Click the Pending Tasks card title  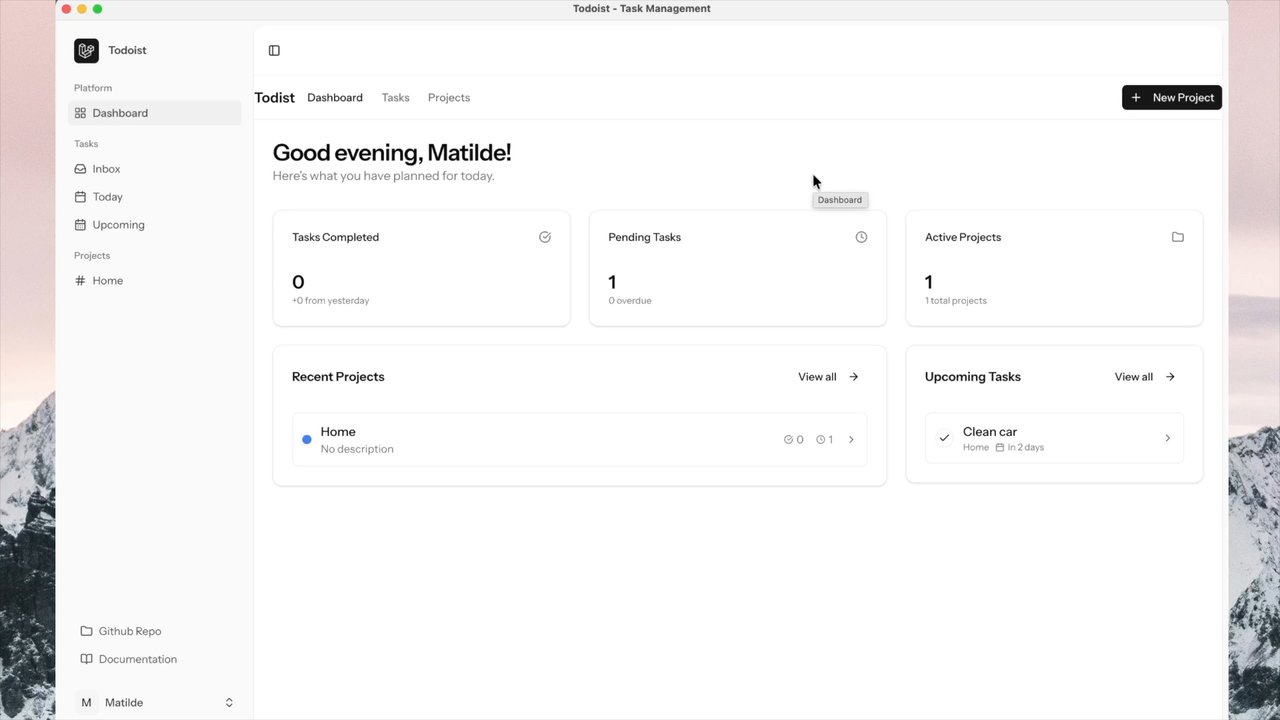tap(645, 237)
